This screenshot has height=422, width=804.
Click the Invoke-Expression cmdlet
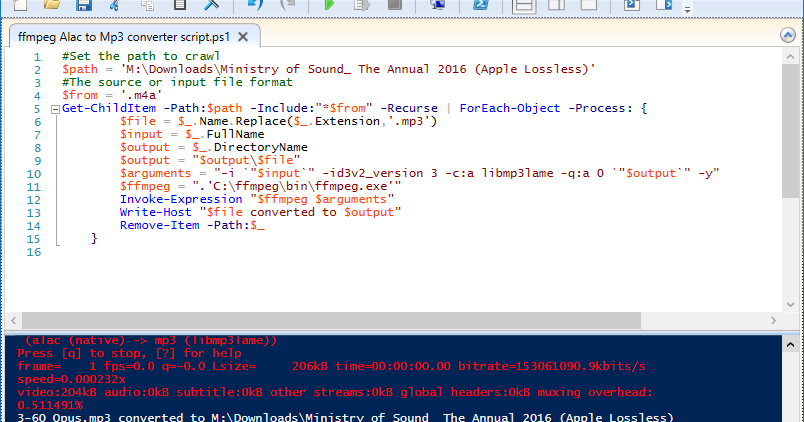(x=181, y=199)
